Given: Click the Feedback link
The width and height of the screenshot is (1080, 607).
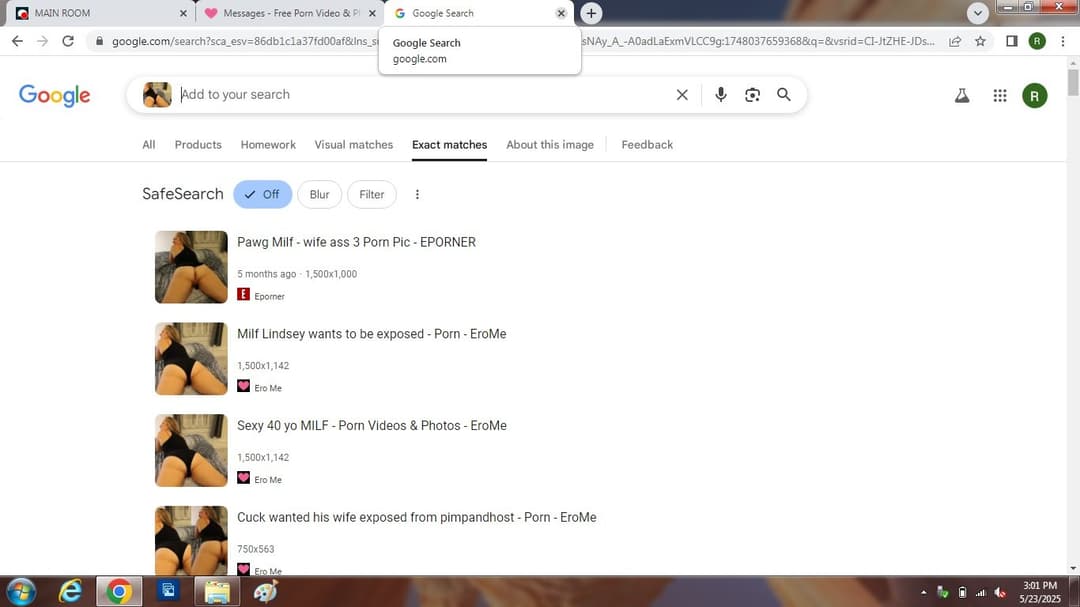Looking at the screenshot, I should click(x=647, y=145).
